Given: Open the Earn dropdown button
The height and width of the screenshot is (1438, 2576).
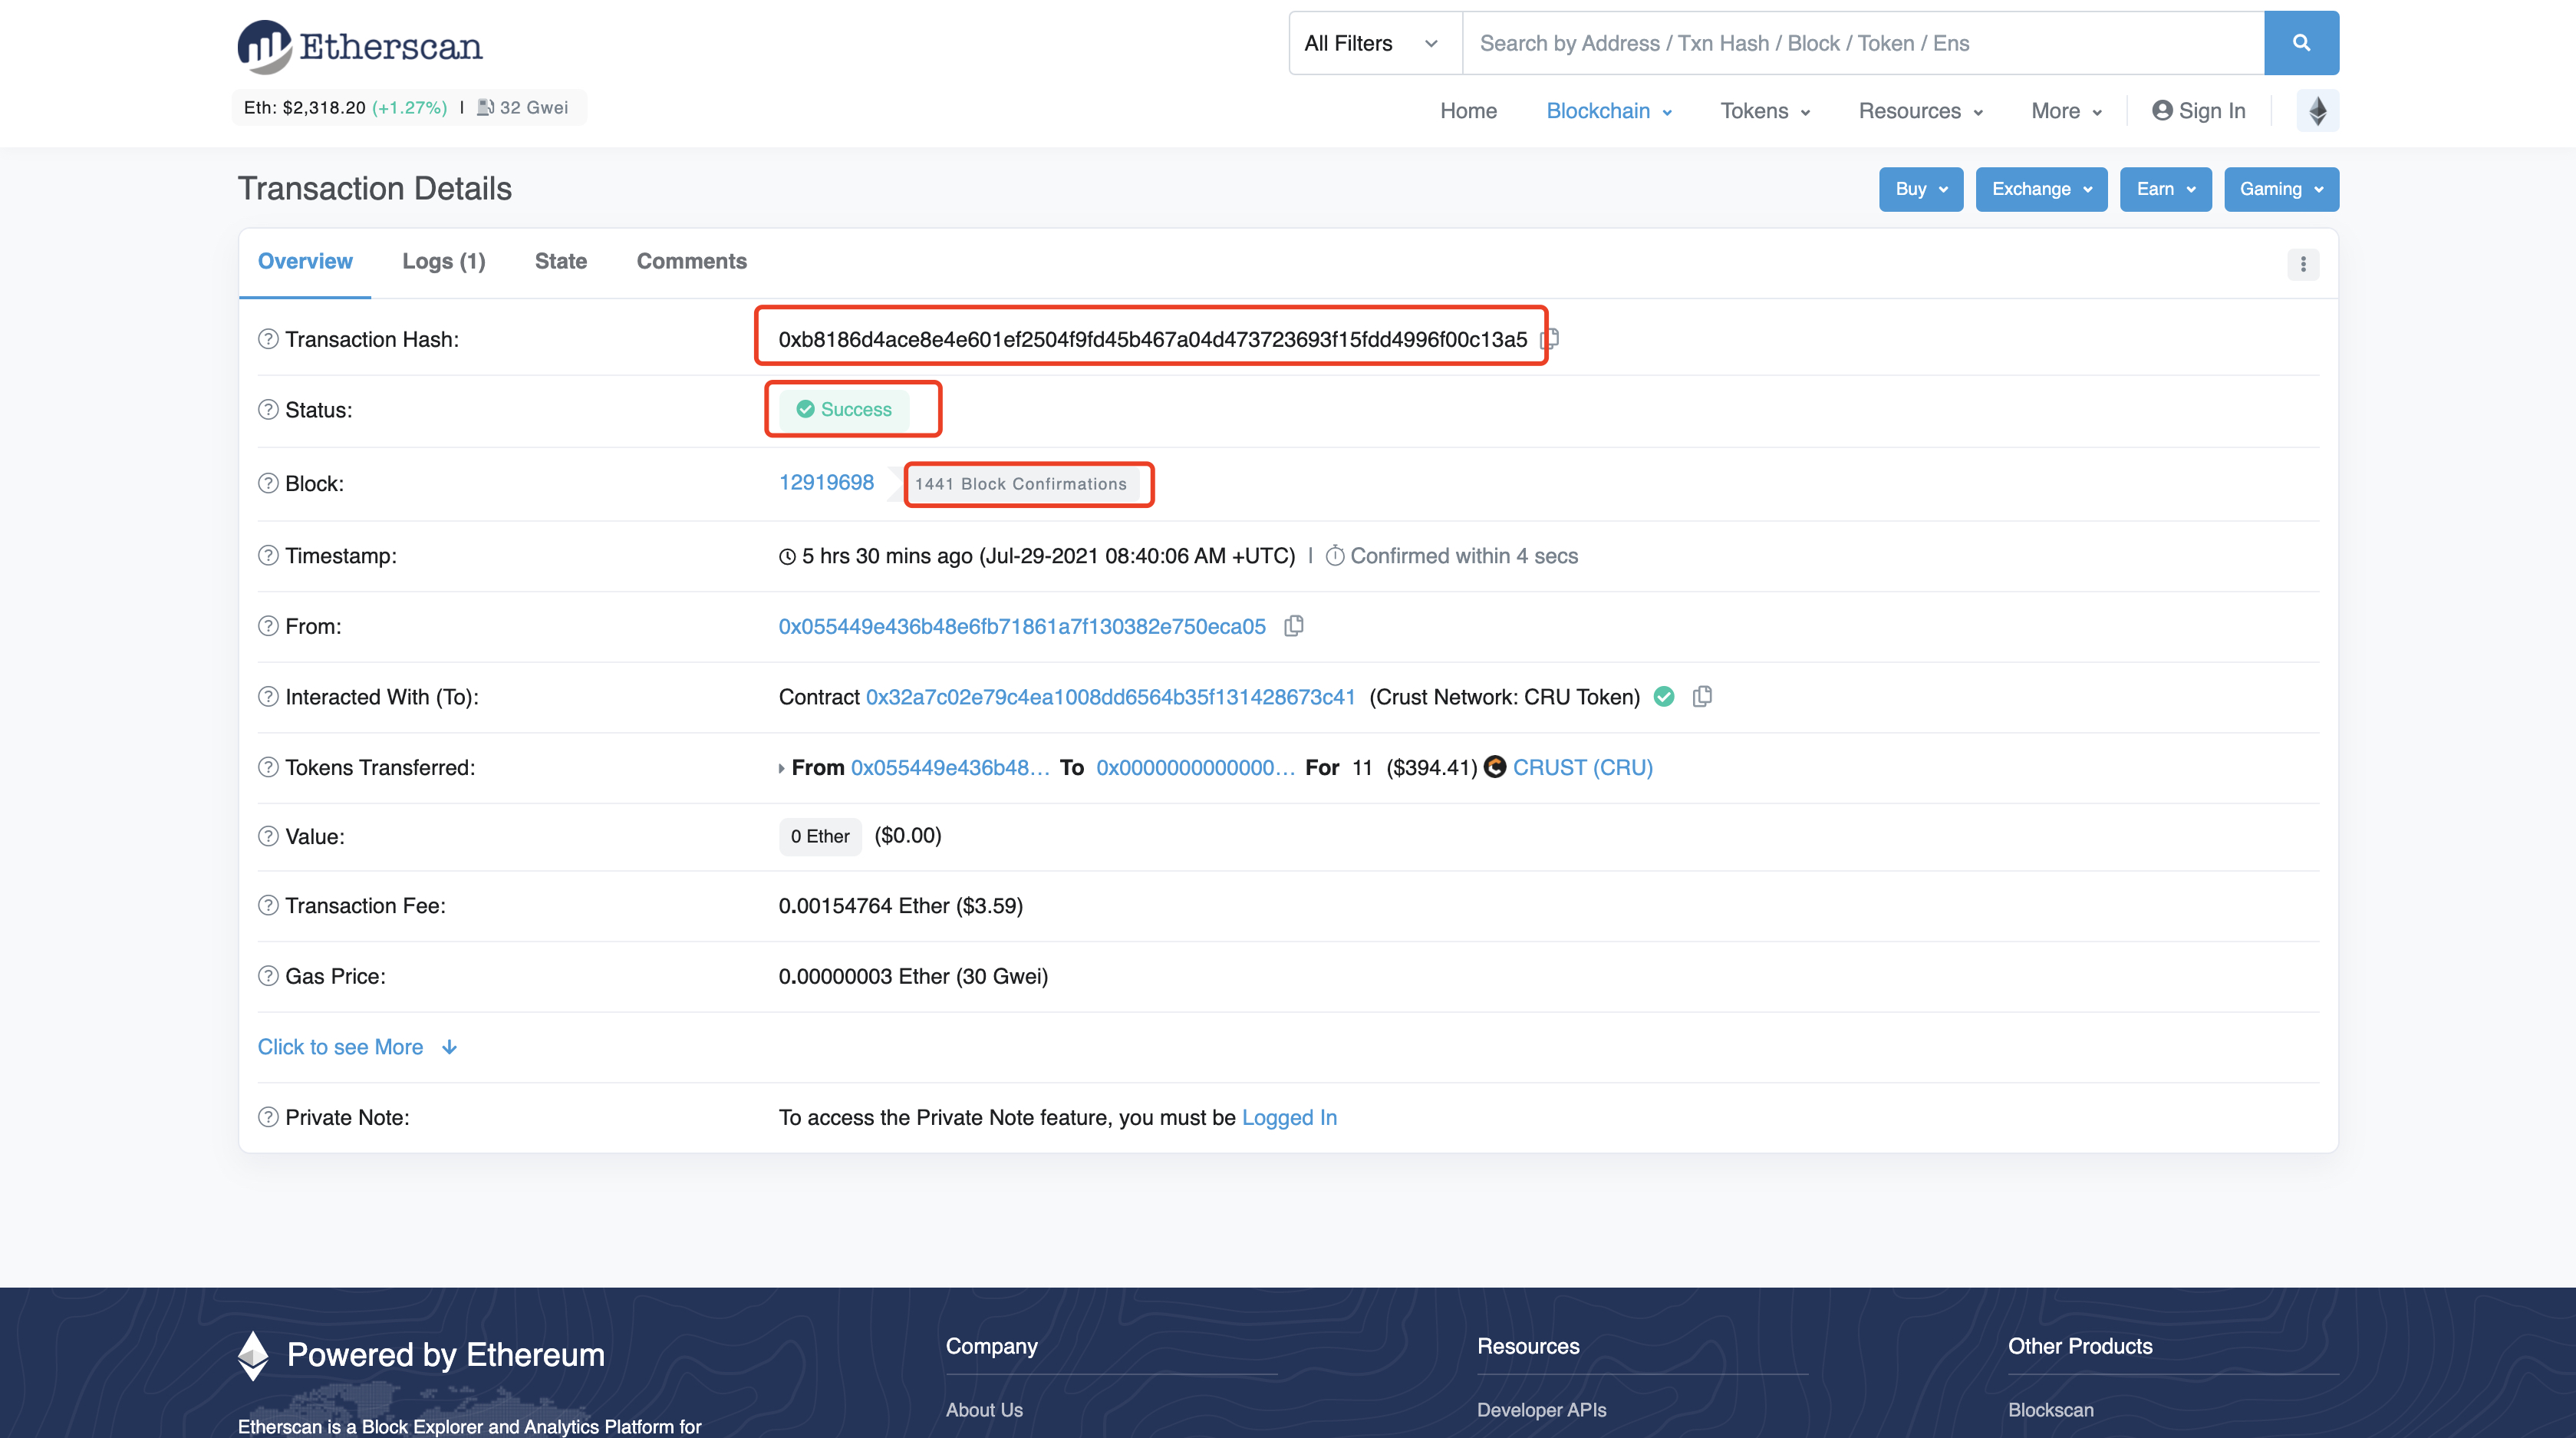Looking at the screenshot, I should point(2165,189).
